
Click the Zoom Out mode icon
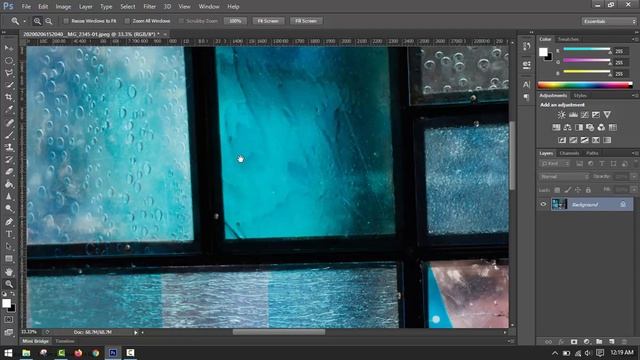49,21
